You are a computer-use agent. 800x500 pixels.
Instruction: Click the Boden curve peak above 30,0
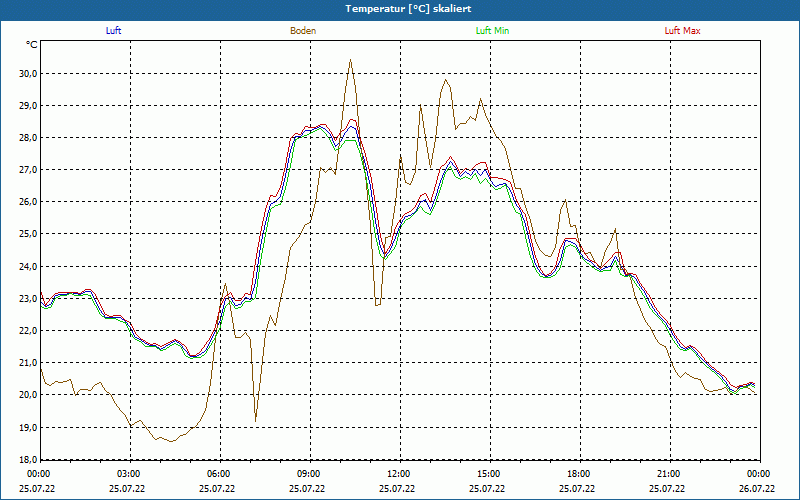350,60
